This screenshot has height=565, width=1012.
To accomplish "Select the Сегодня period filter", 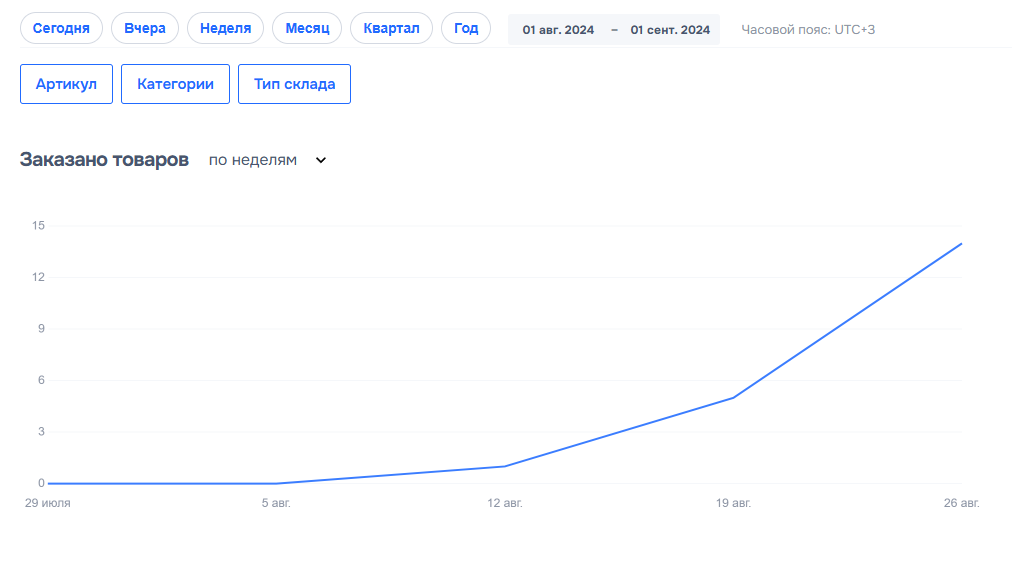I will point(61,28).
